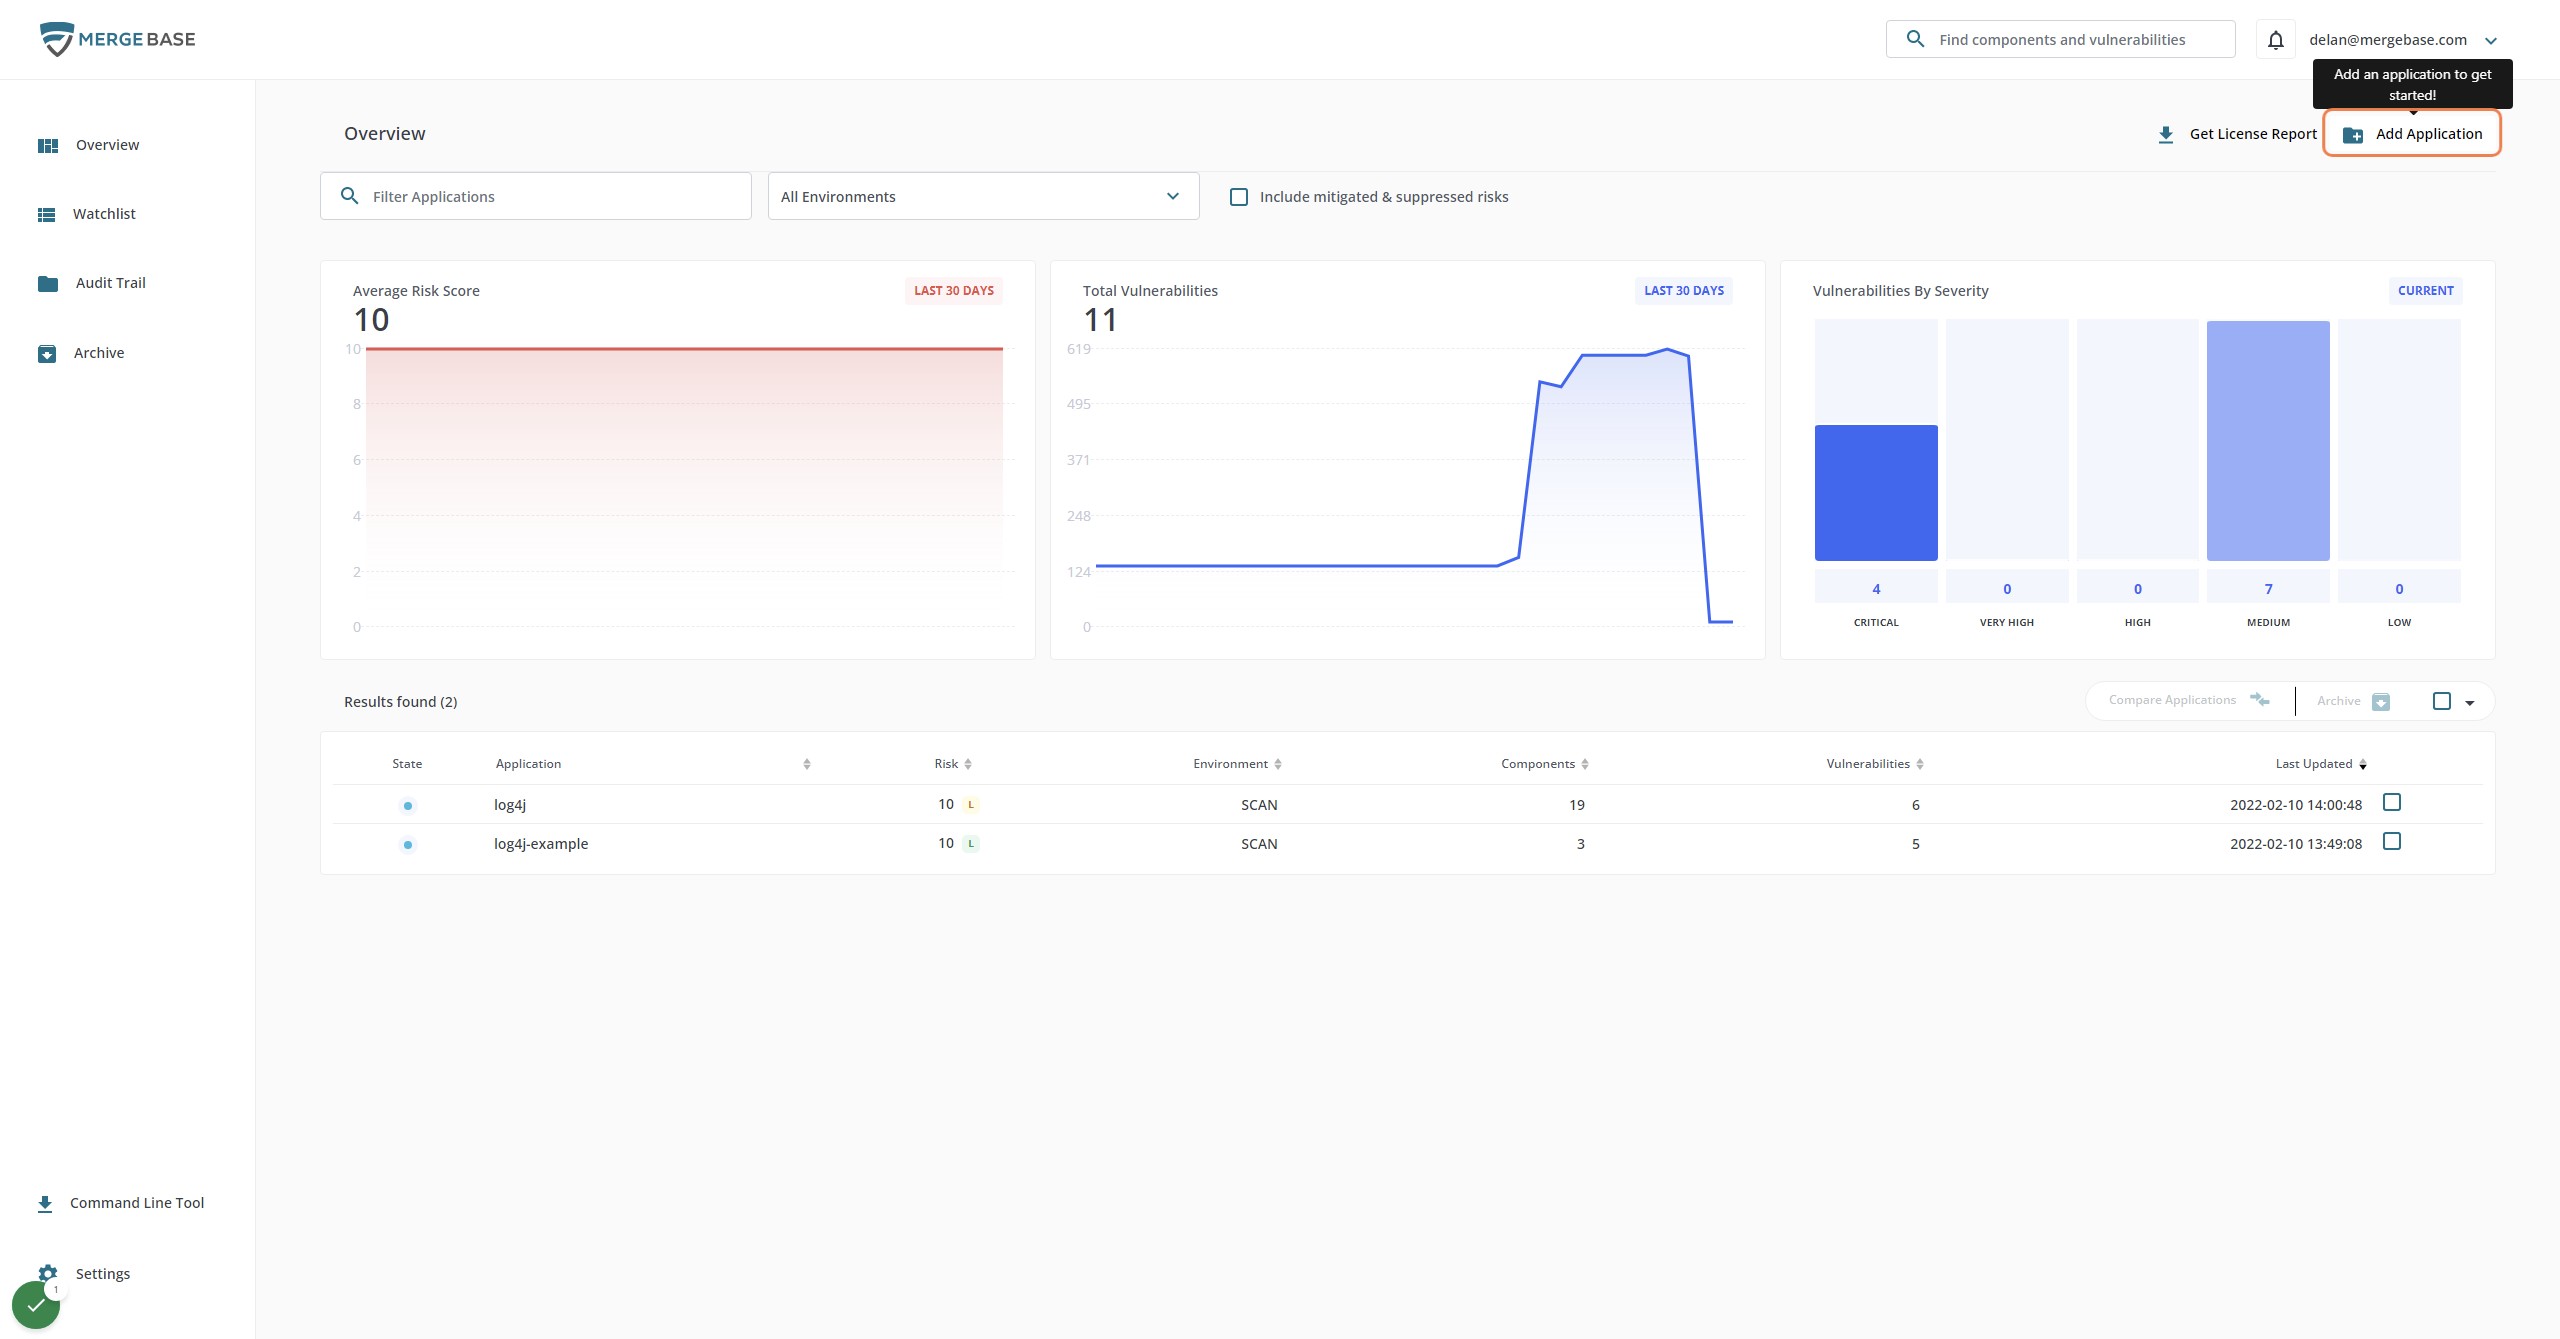
Task: Click the Critical severity bar
Action: click(x=1876, y=493)
